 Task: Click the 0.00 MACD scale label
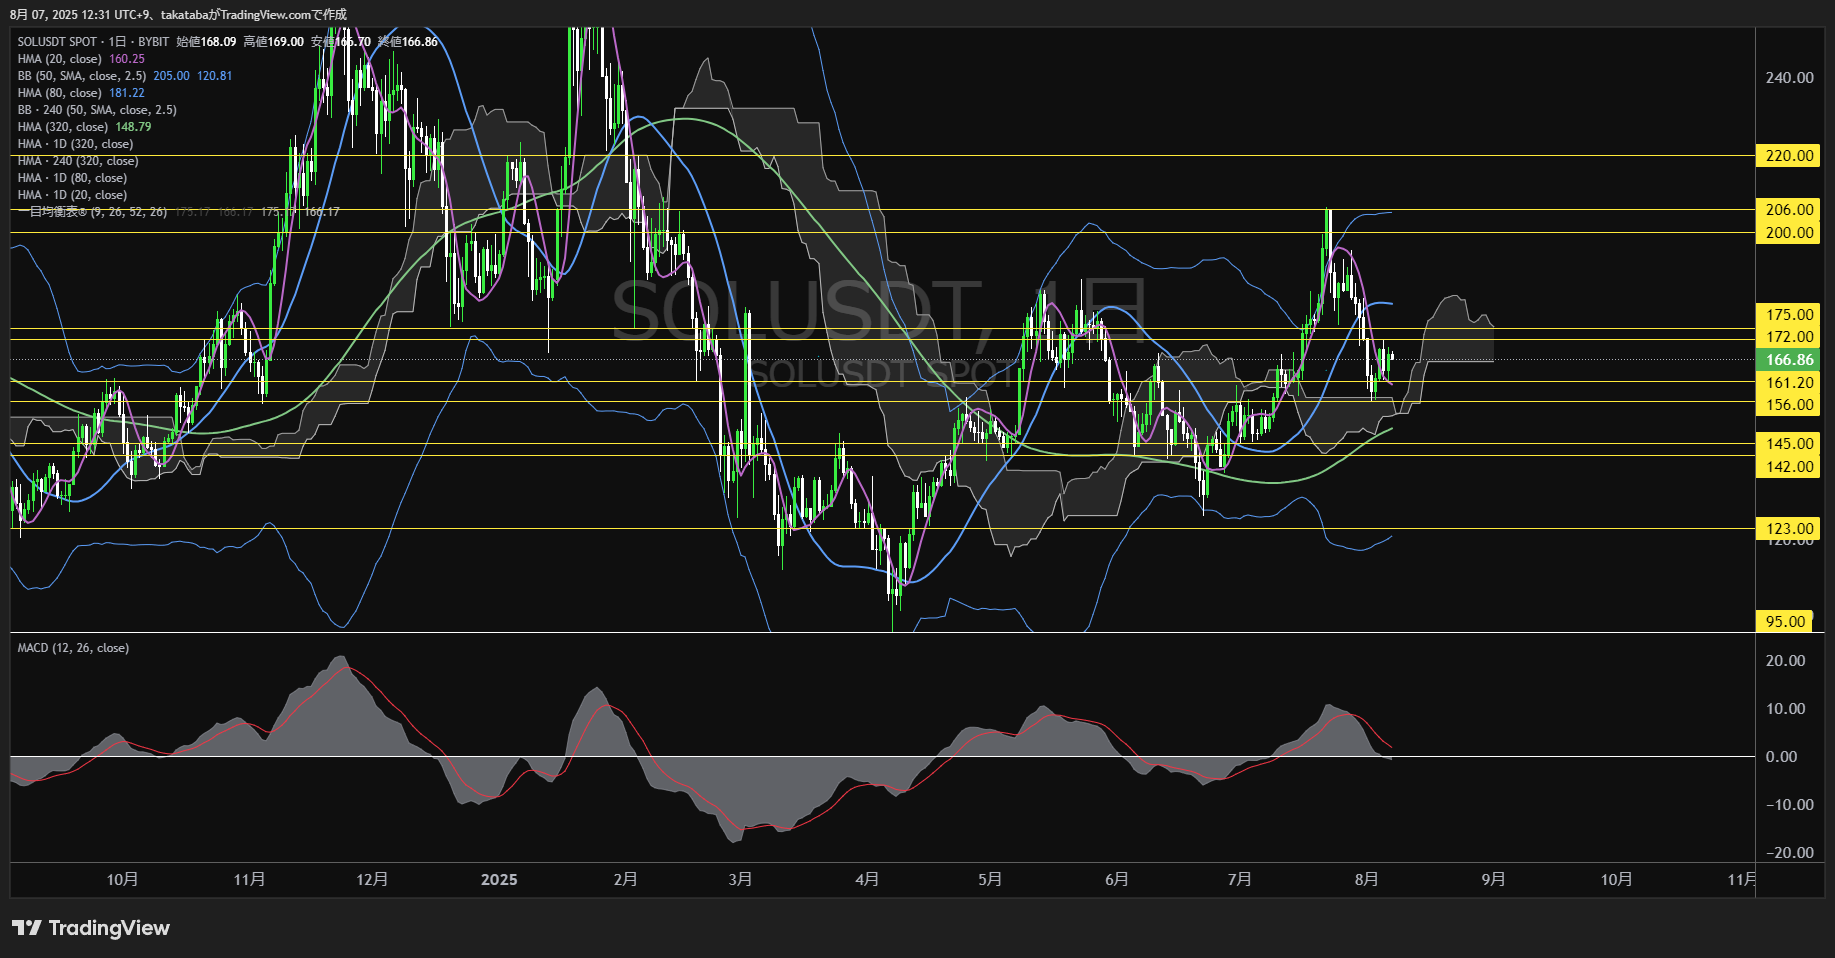coord(1782,757)
